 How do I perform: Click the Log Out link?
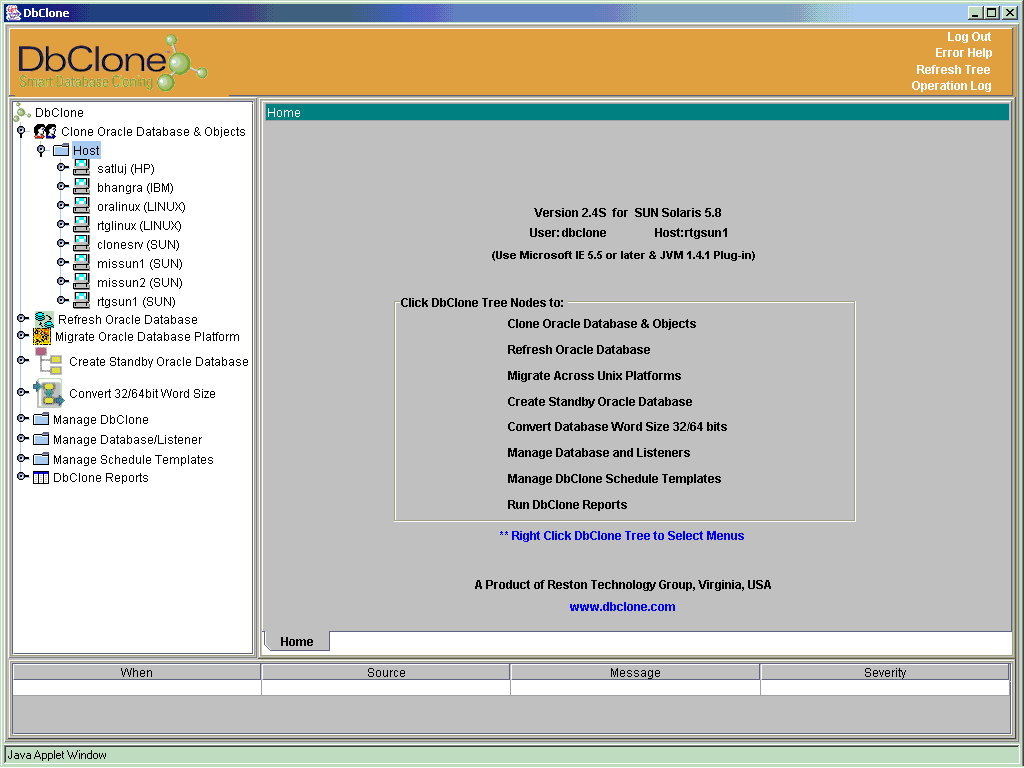click(x=969, y=37)
